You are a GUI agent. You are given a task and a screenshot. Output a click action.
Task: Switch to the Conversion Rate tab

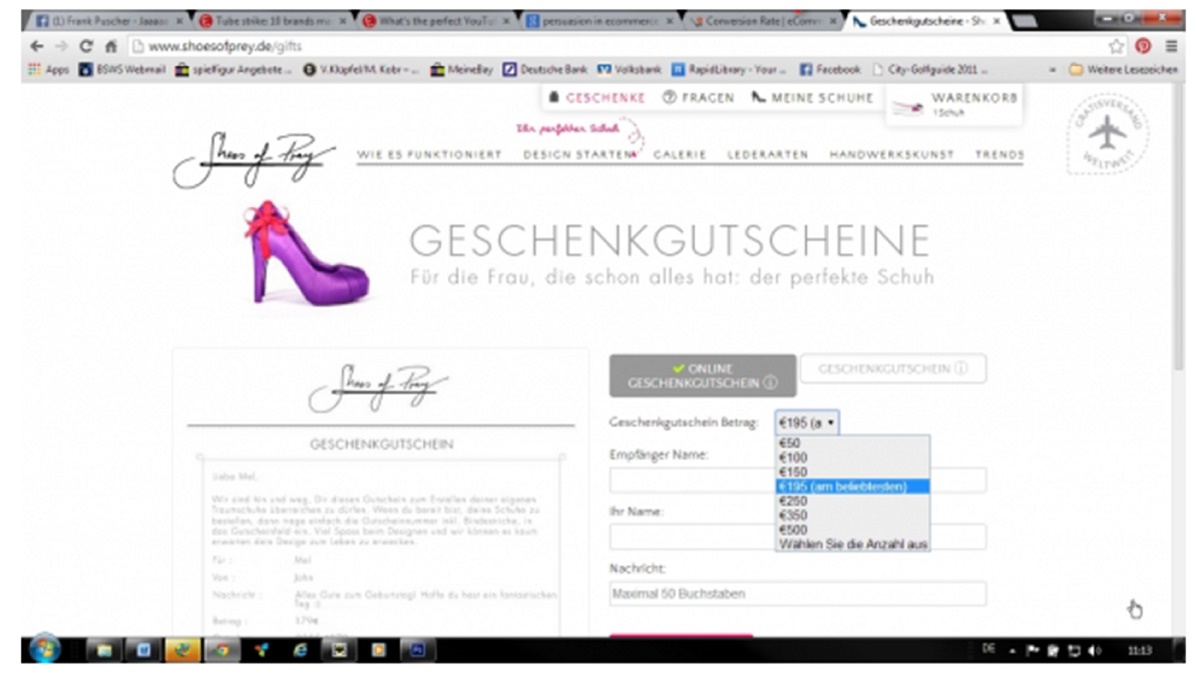[762, 20]
